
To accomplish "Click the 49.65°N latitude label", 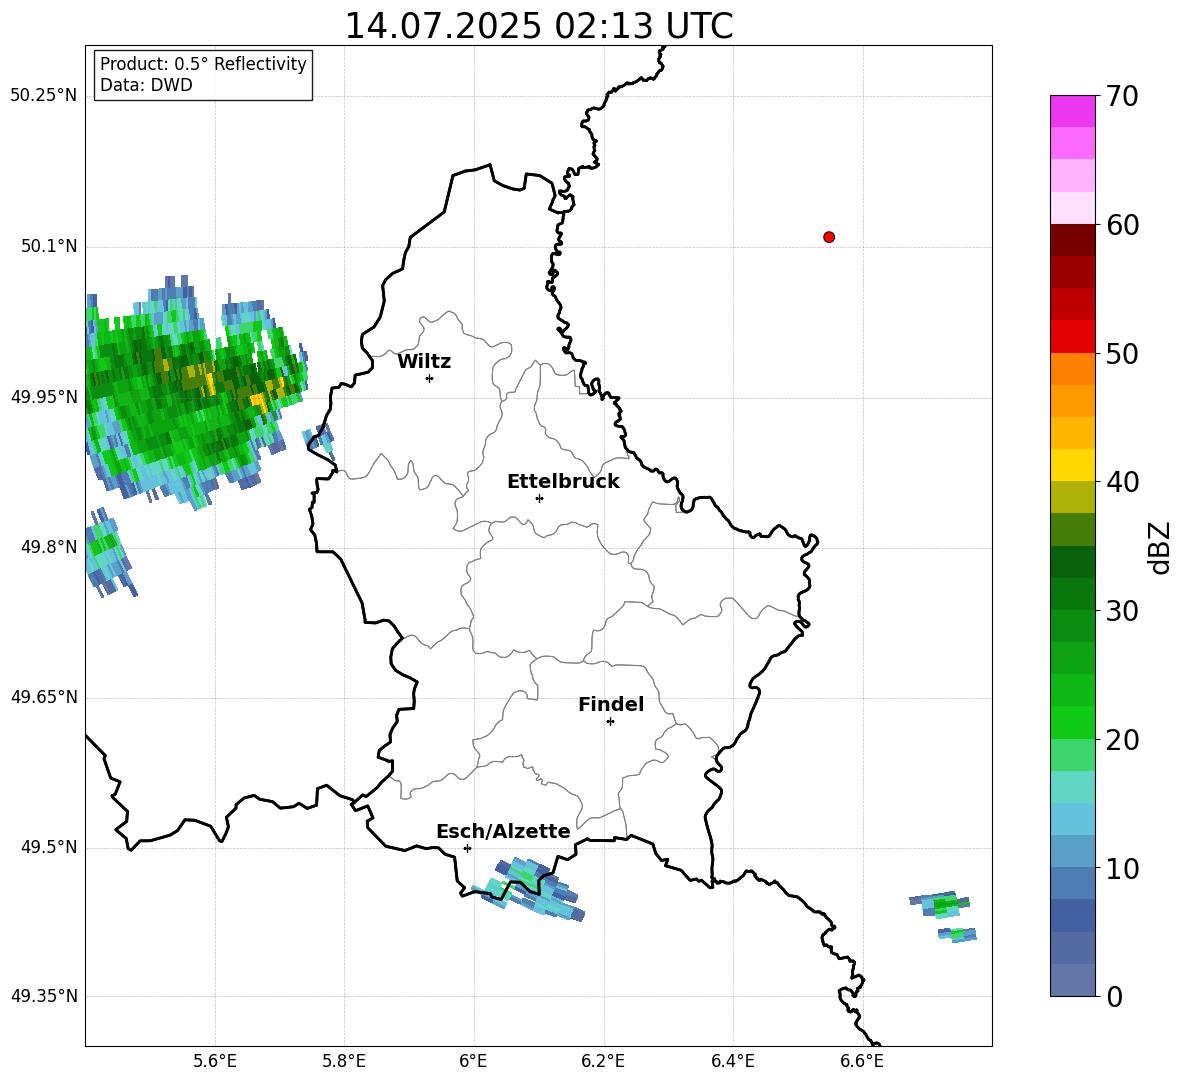I will 44,697.
